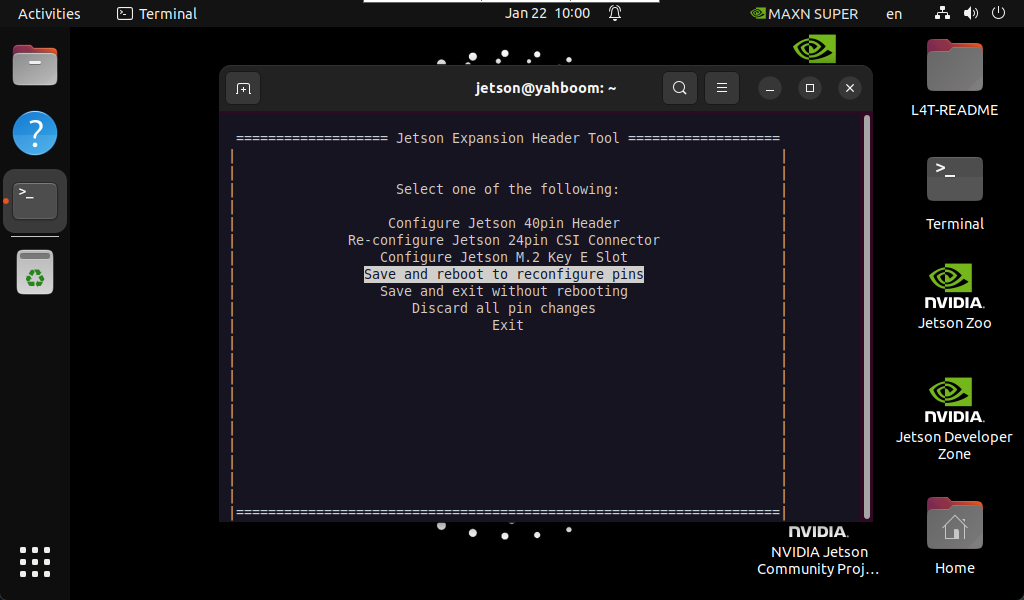
Task: Open the Jetson Zoo desktop shortcut
Action: point(954,295)
